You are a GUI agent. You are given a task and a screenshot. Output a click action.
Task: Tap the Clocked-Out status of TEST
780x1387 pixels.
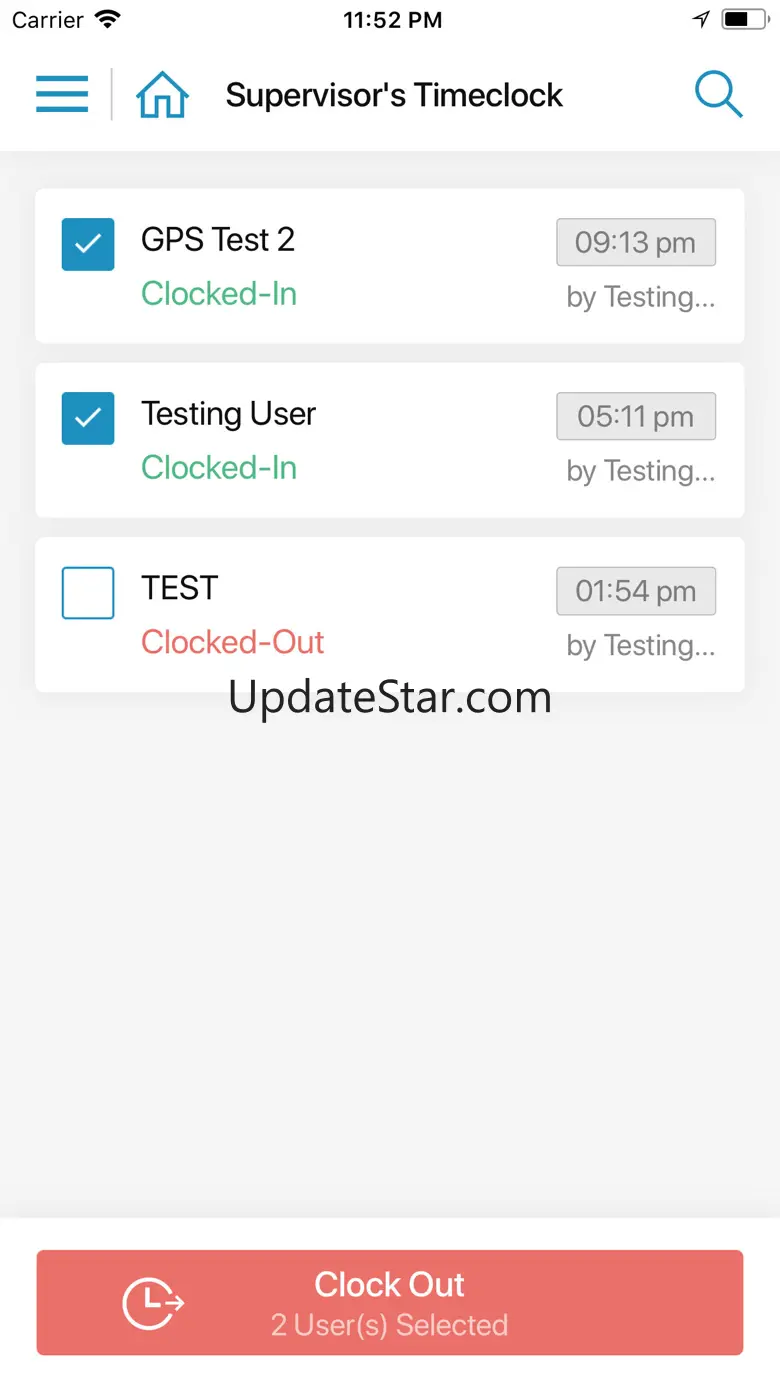click(232, 642)
